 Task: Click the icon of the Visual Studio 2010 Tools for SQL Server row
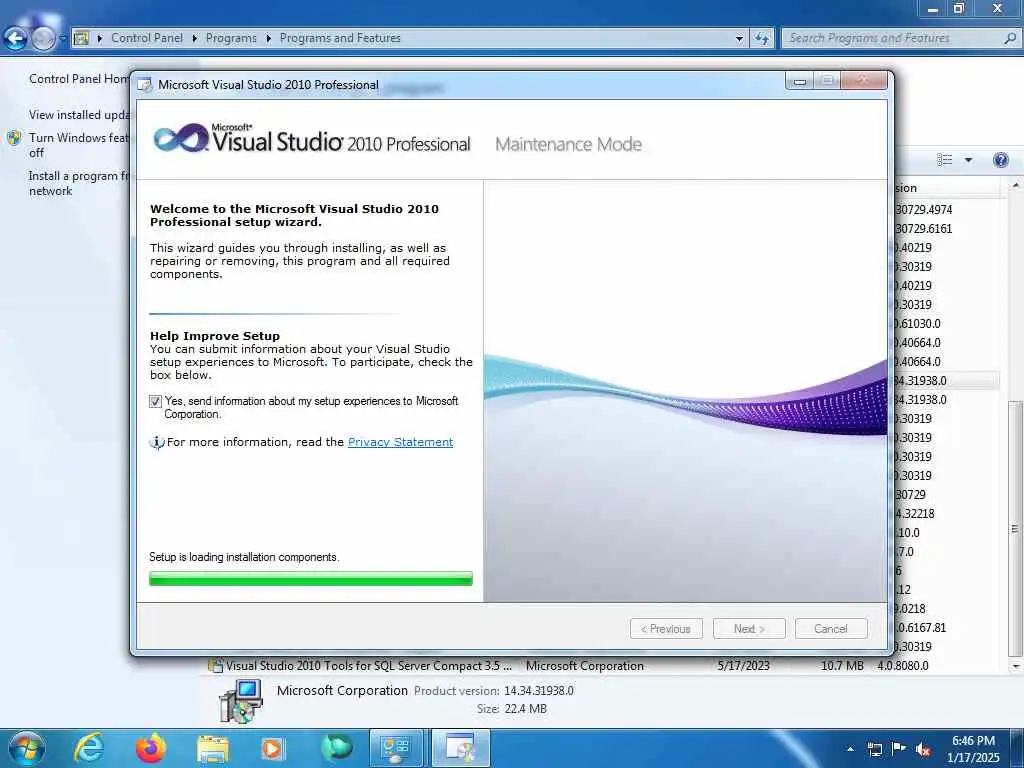coord(215,665)
